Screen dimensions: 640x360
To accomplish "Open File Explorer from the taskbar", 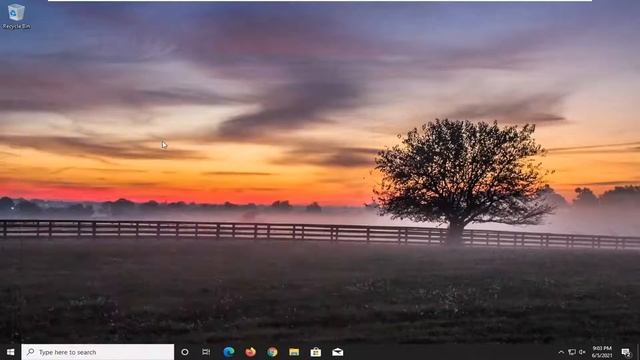I will [294, 352].
